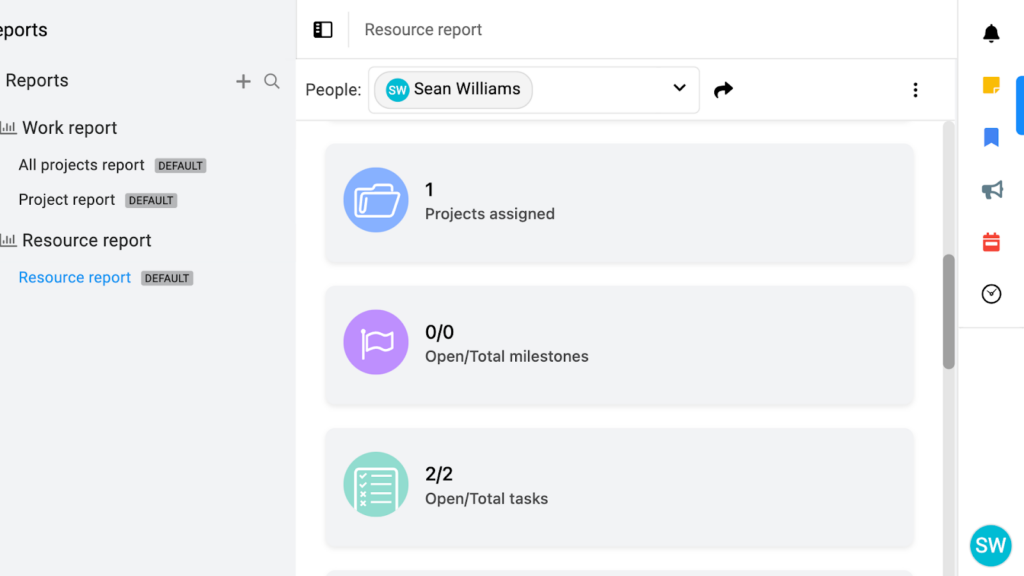Viewport: 1024px width, 576px height.
Task: Open the calendar panel icon
Action: [x=990, y=241]
